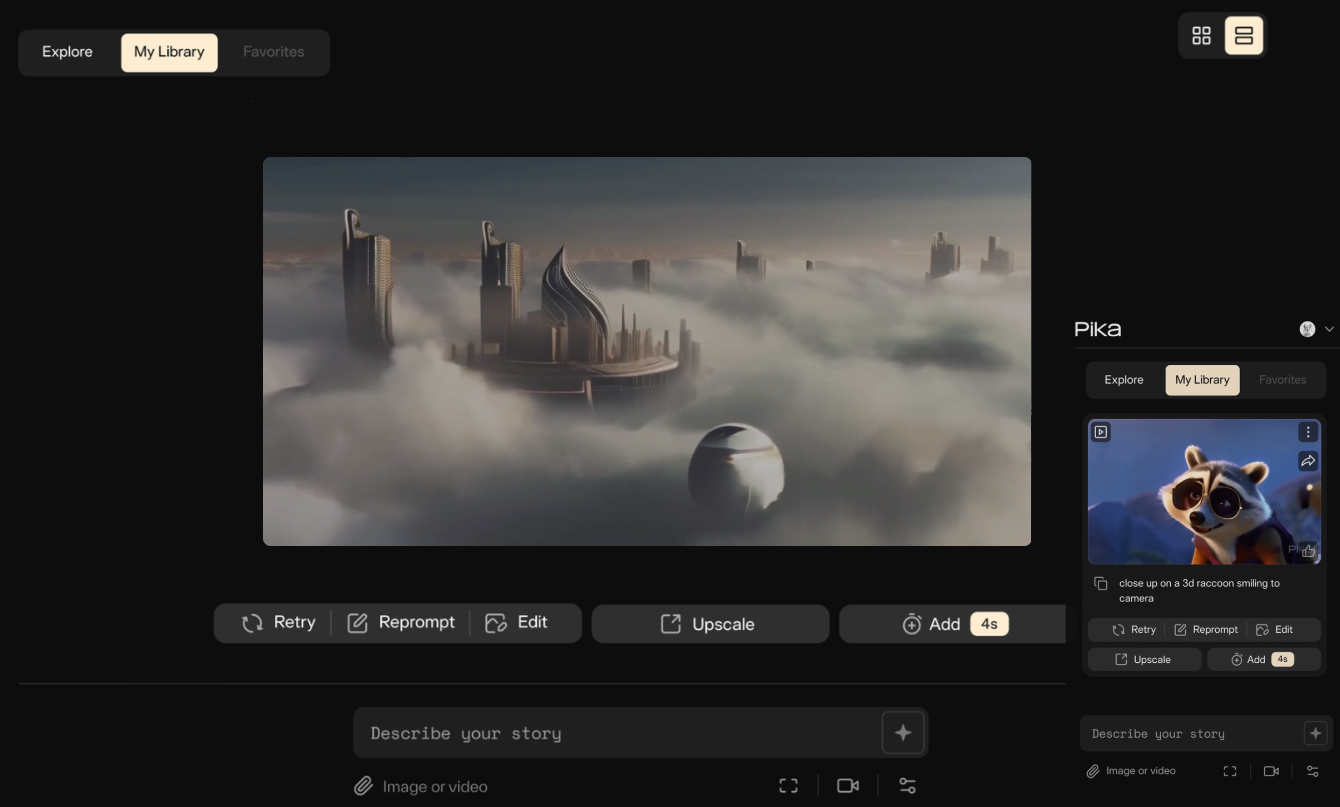Open three-dot menu on raccoon video
This screenshot has width=1340, height=807.
coord(1307,432)
